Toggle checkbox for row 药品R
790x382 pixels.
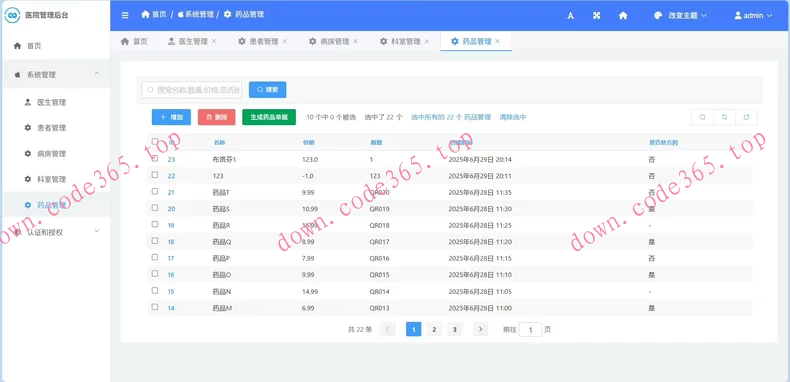click(x=155, y=224)
